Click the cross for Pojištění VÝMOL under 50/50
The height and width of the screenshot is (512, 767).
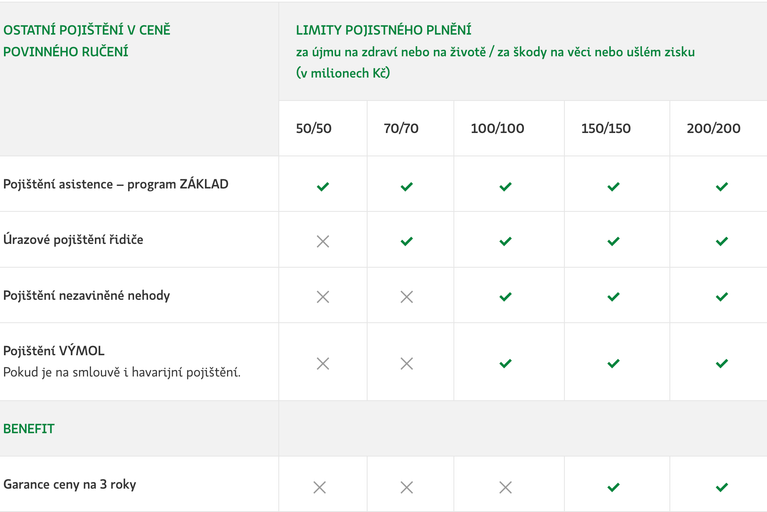(323, 363)
